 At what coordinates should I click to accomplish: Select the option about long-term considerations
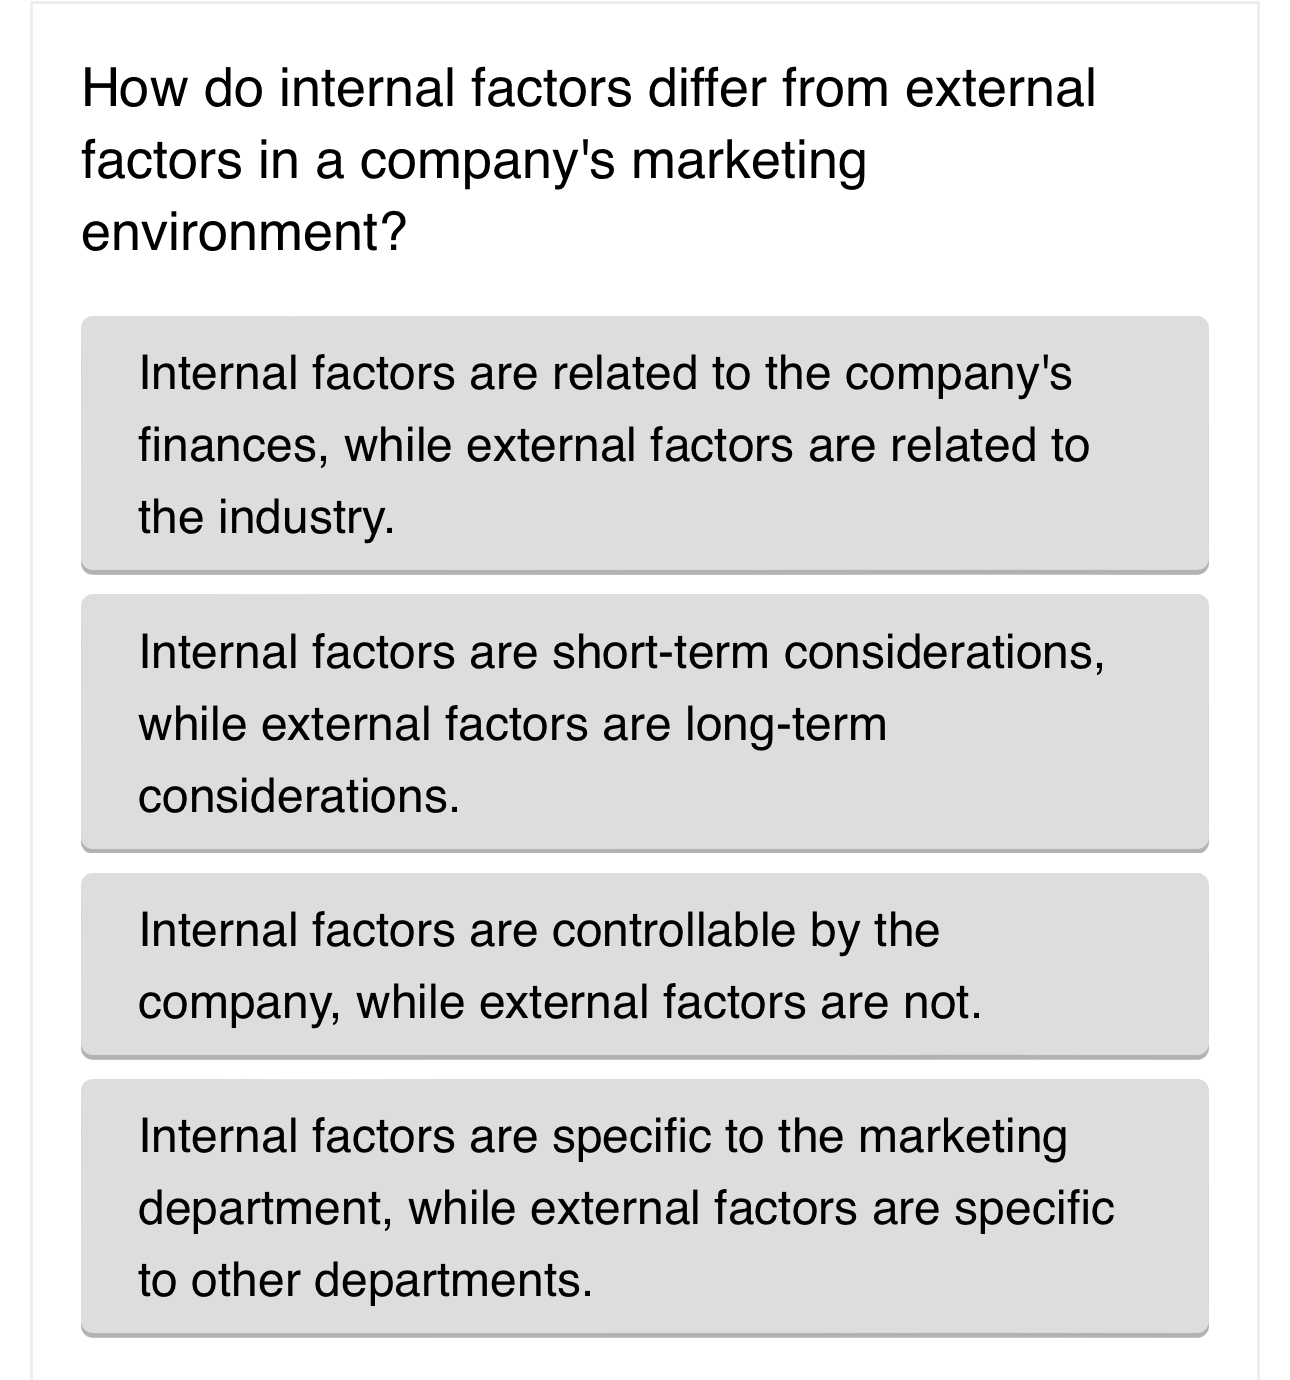point(645,720)
